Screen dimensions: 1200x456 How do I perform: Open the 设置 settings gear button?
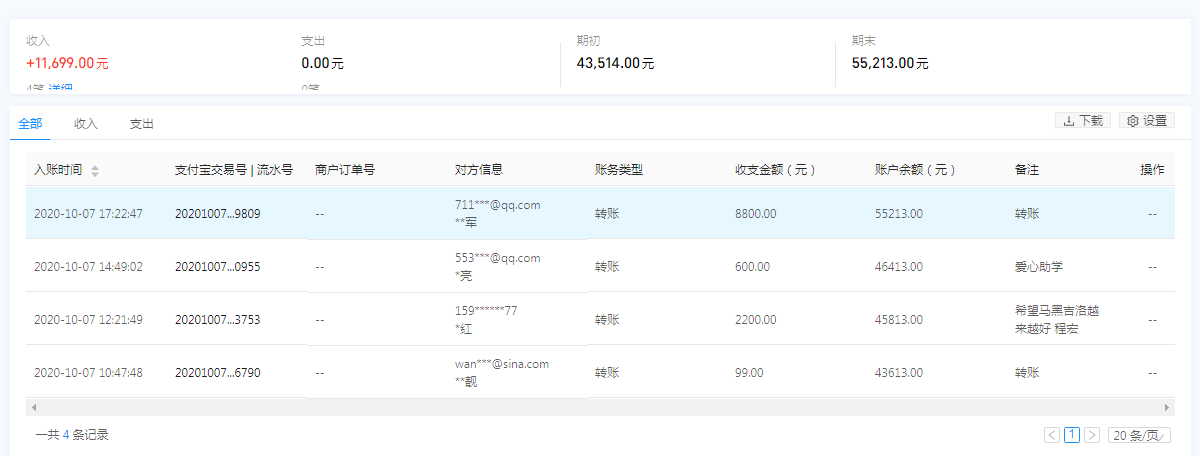click(1146, 121)
